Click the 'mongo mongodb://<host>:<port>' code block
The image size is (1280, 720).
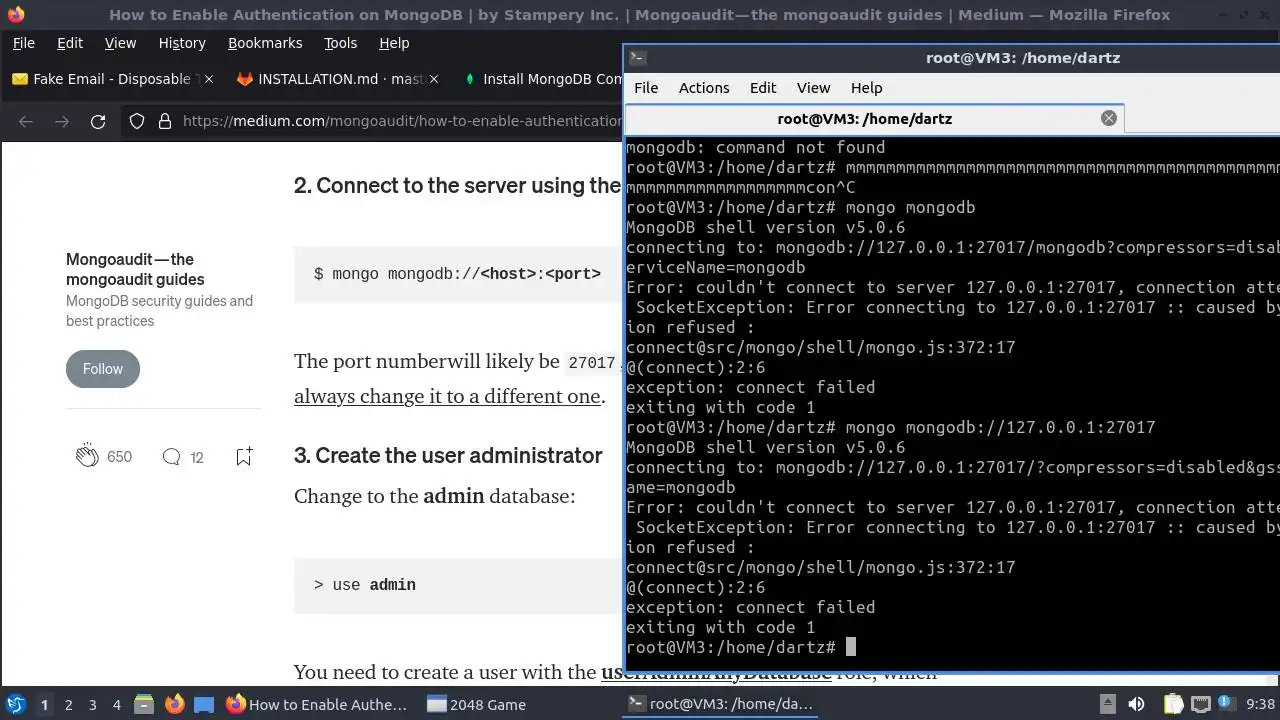[458, 274]
